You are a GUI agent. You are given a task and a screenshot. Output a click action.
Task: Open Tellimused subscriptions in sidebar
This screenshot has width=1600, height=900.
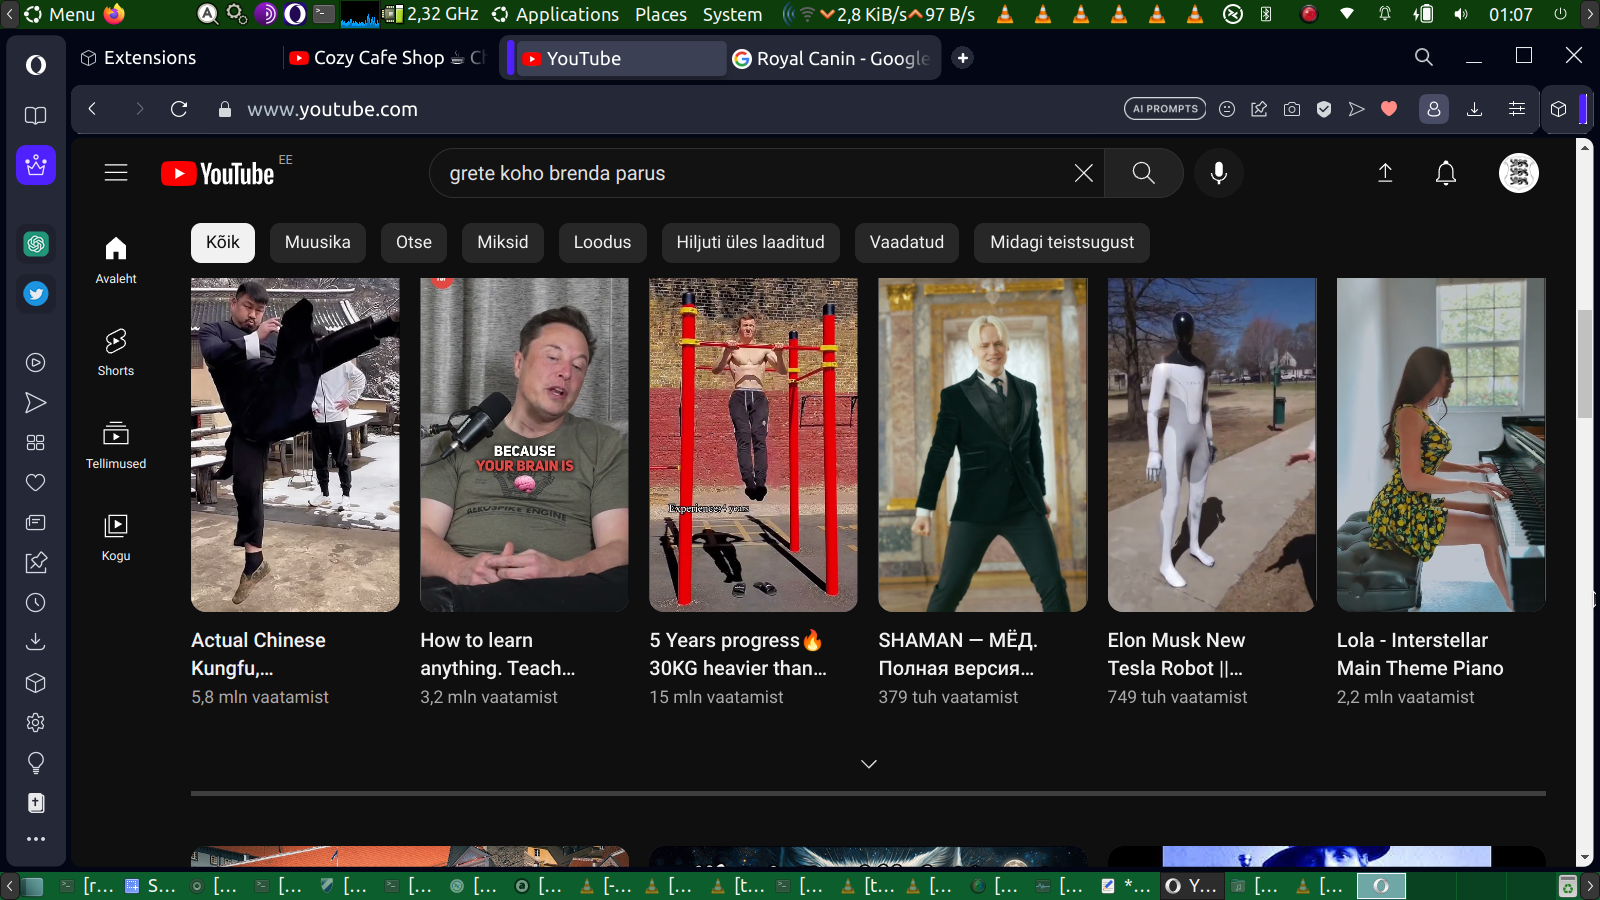[116, 445]
